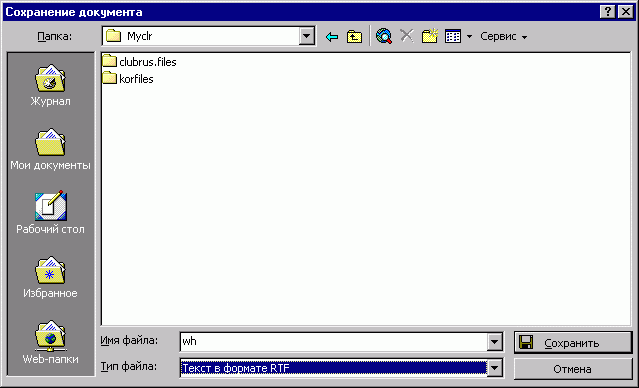Open Избранное in the places bar
639x388 pixels.
point(50,278)
